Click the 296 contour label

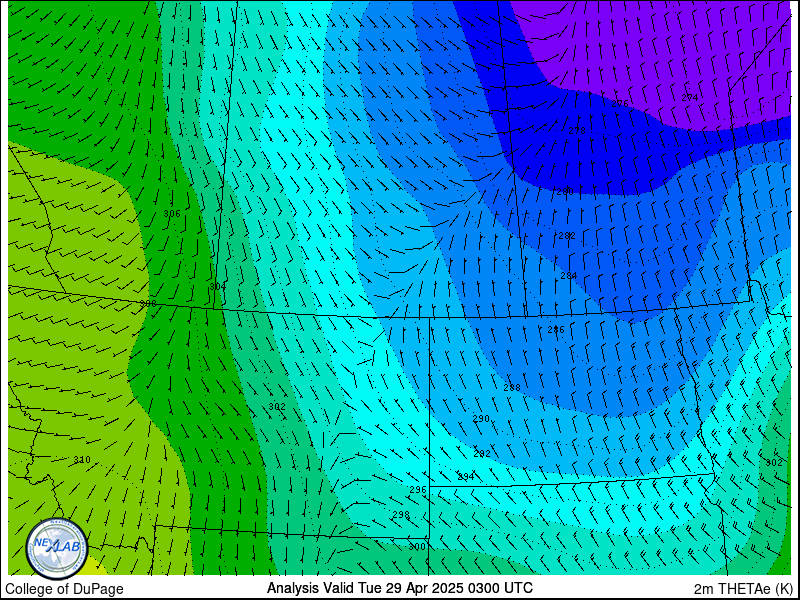pos(418,490)
